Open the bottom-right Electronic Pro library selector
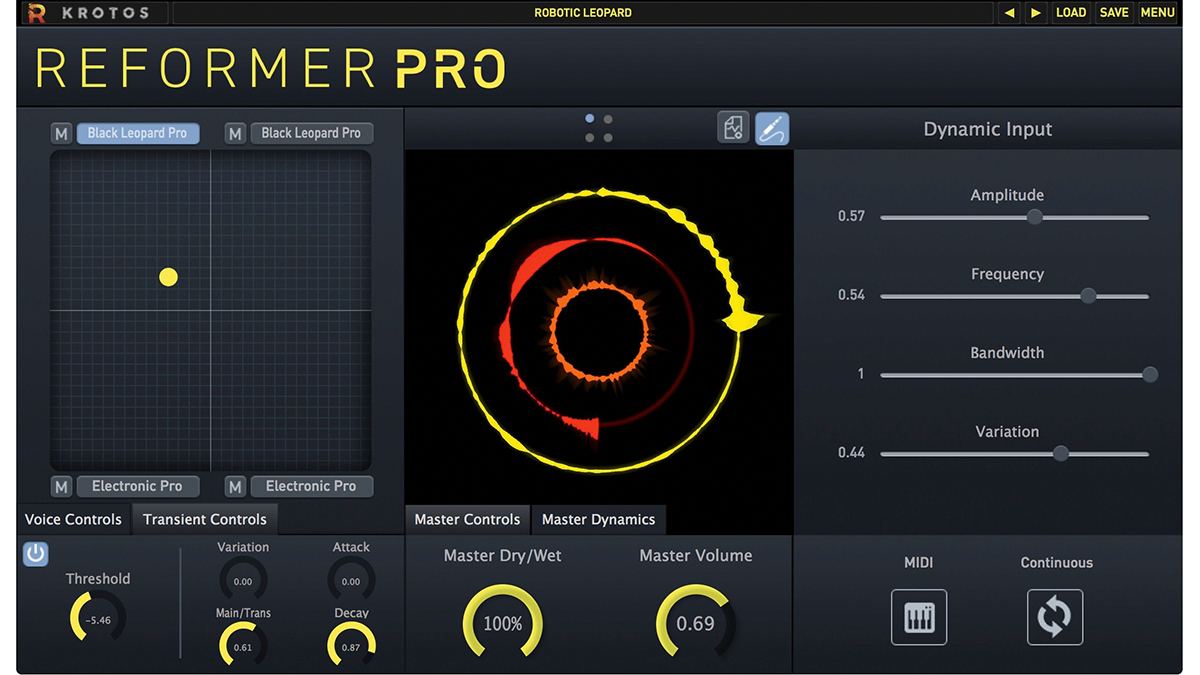1200x675 pixels. pos(311,486)
